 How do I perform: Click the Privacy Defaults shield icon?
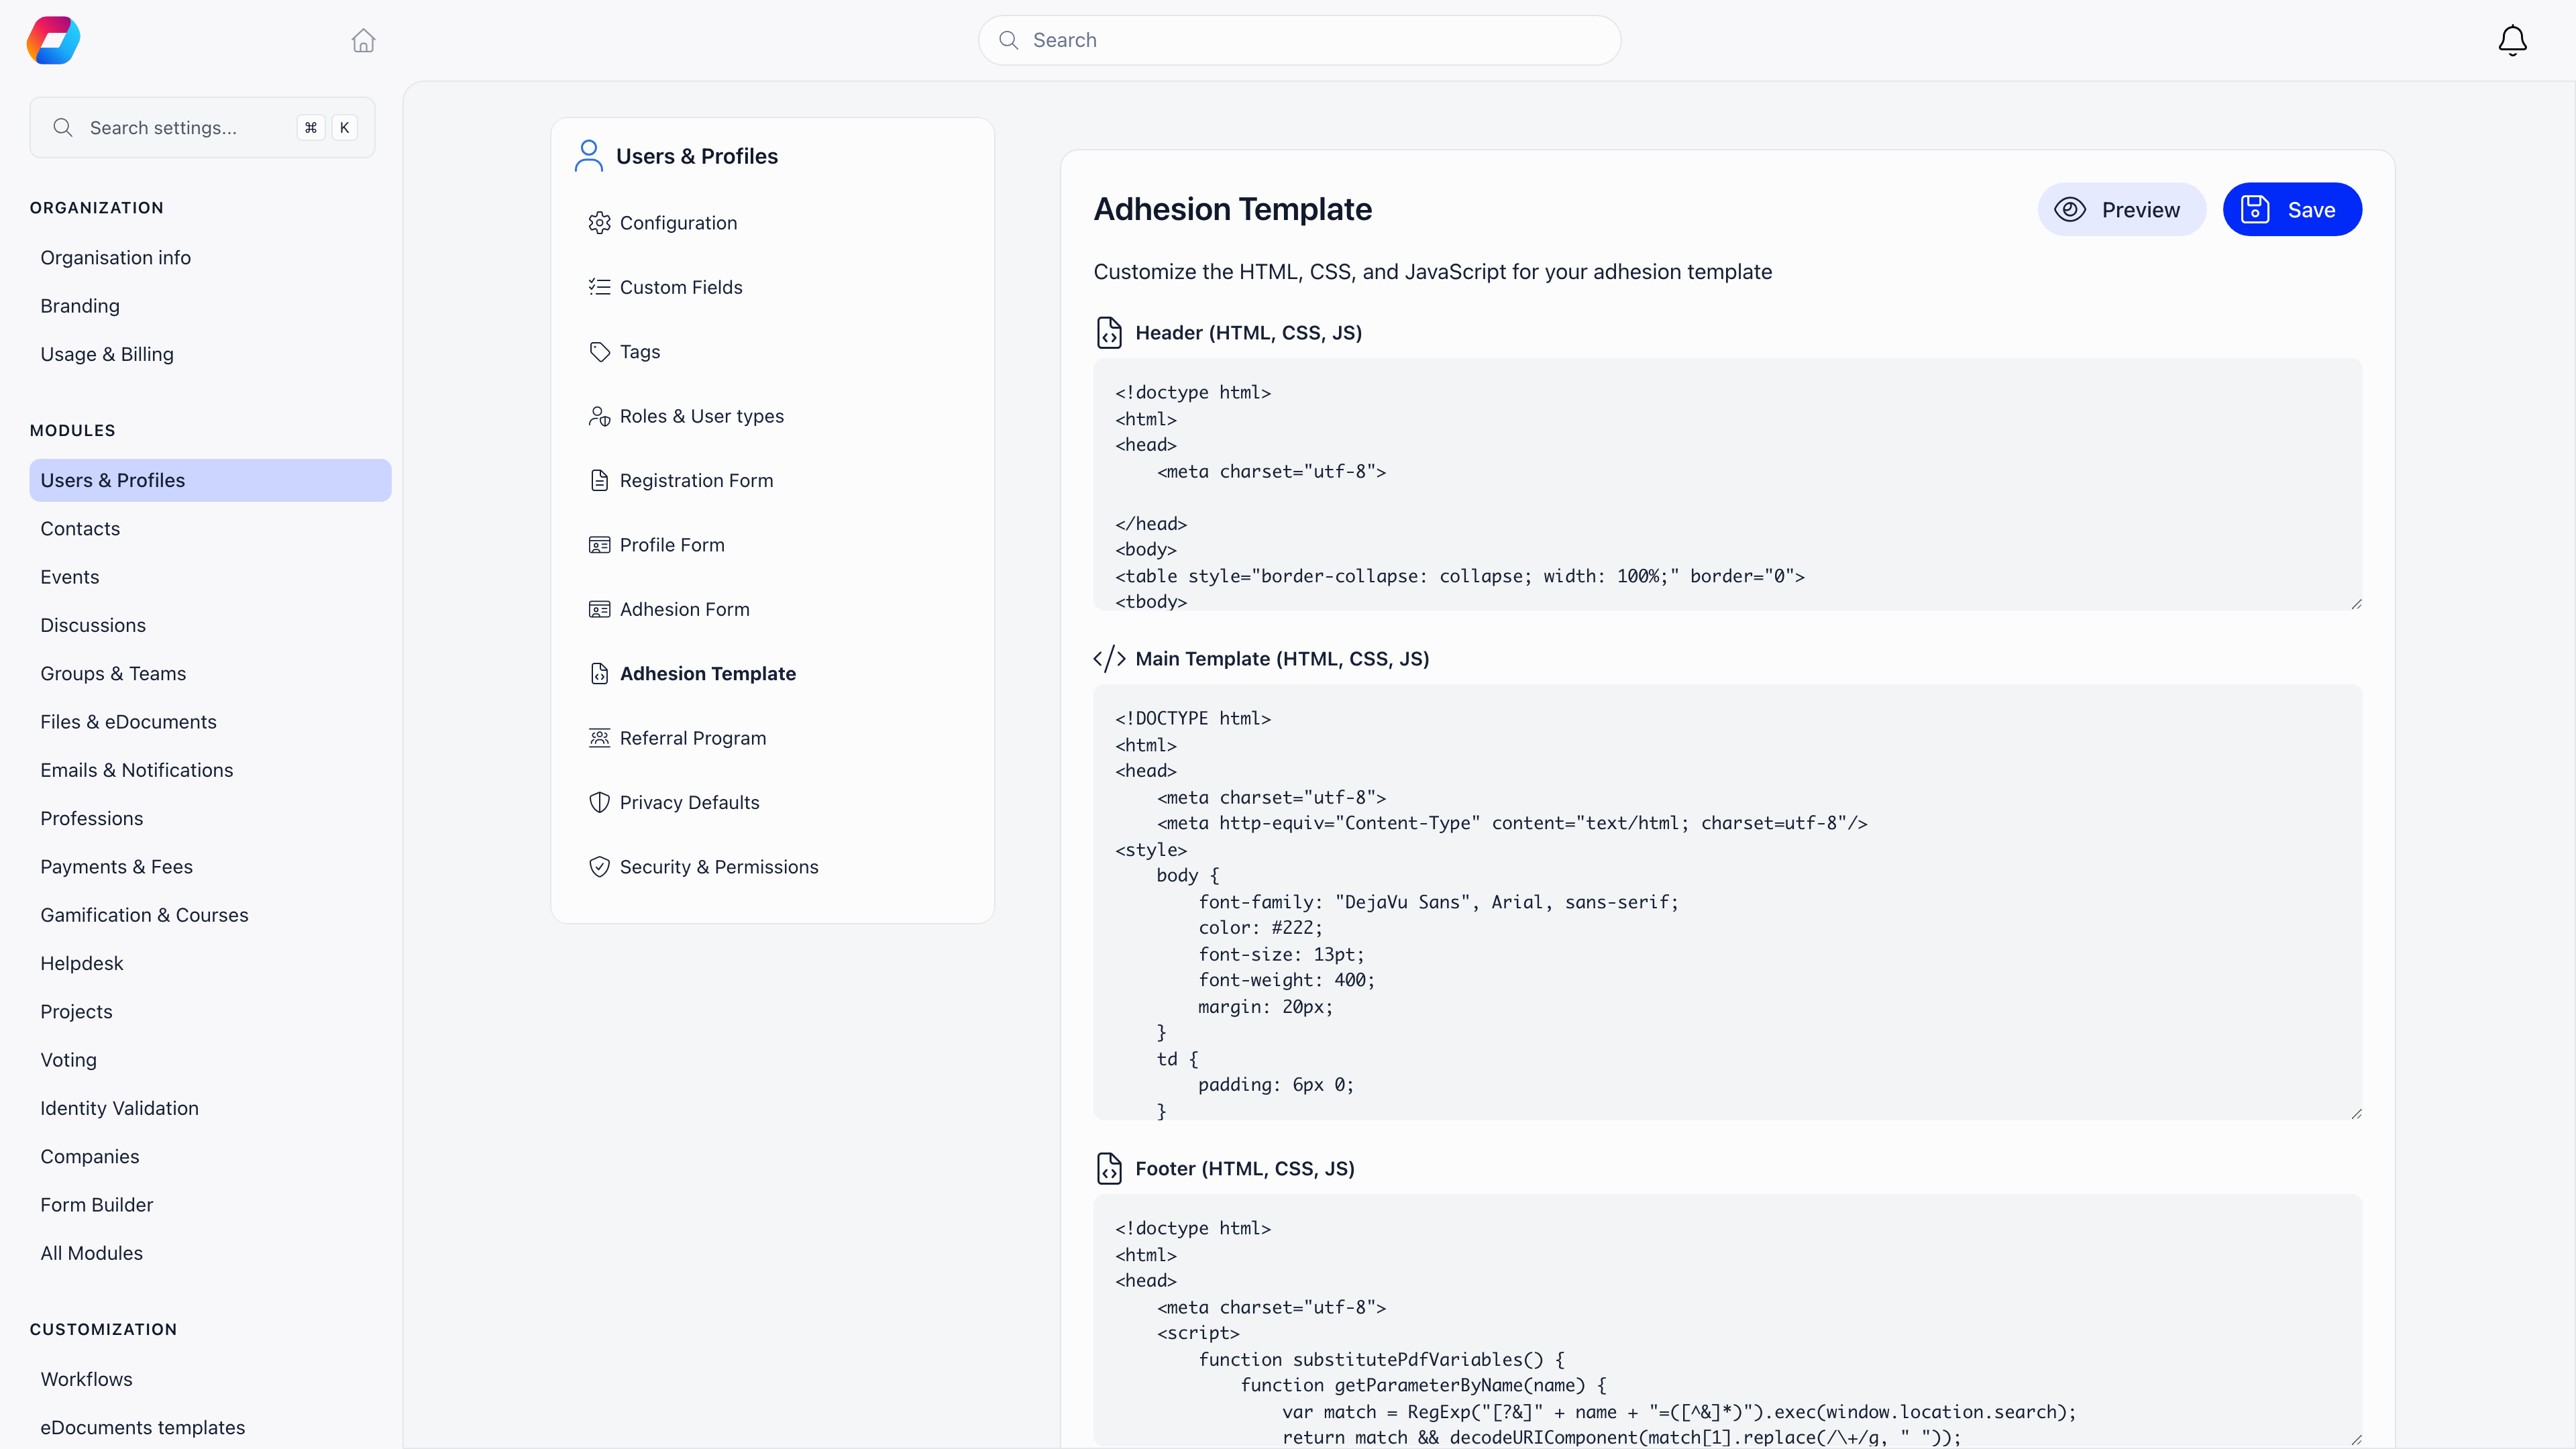pos(599,802)
